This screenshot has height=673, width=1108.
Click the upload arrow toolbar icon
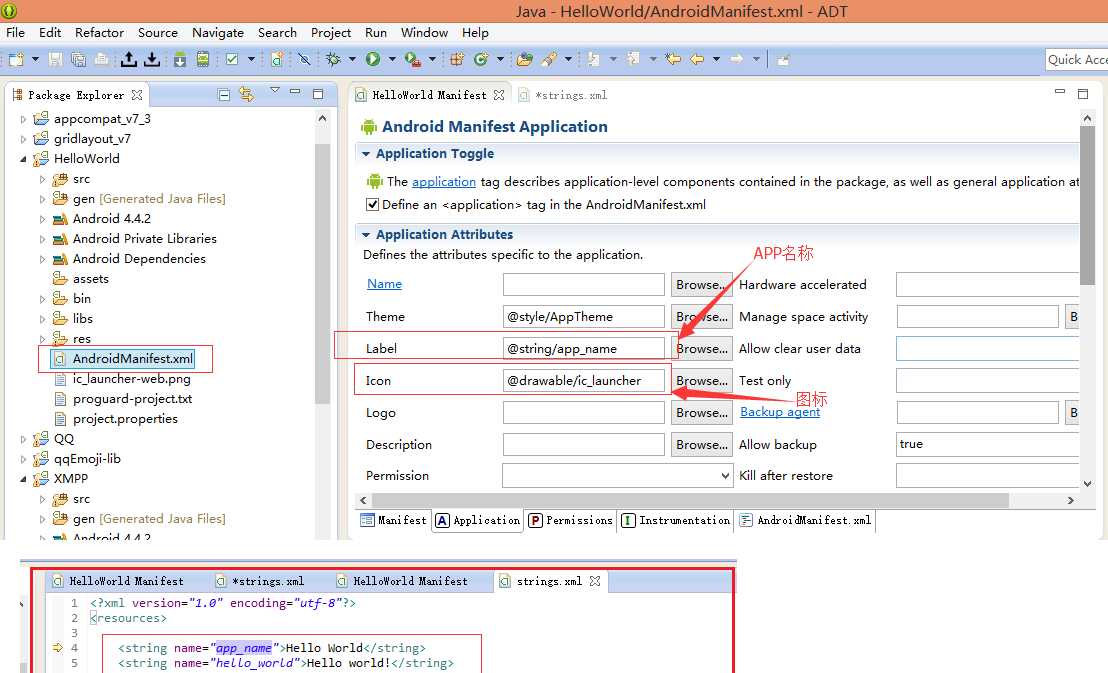[129, 59]
